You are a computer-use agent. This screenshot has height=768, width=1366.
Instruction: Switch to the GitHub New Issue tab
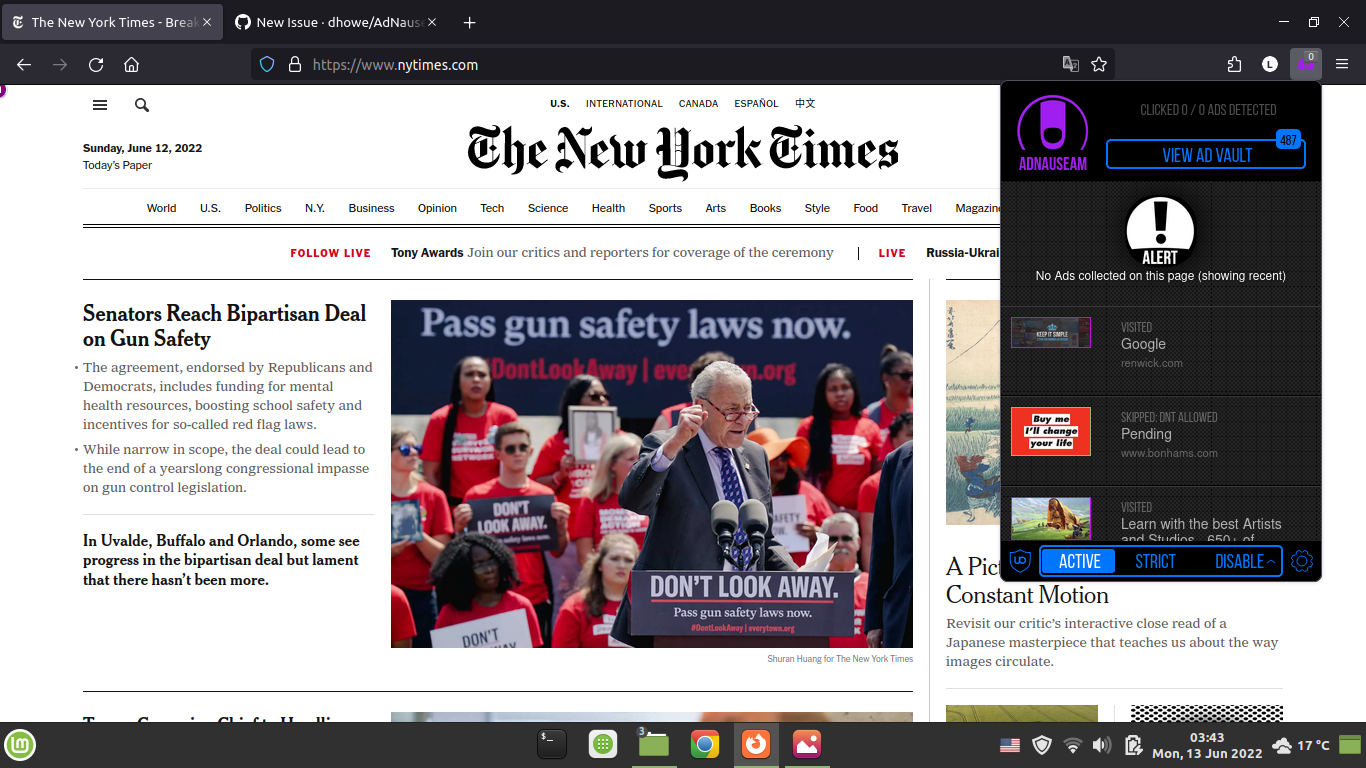336,21
